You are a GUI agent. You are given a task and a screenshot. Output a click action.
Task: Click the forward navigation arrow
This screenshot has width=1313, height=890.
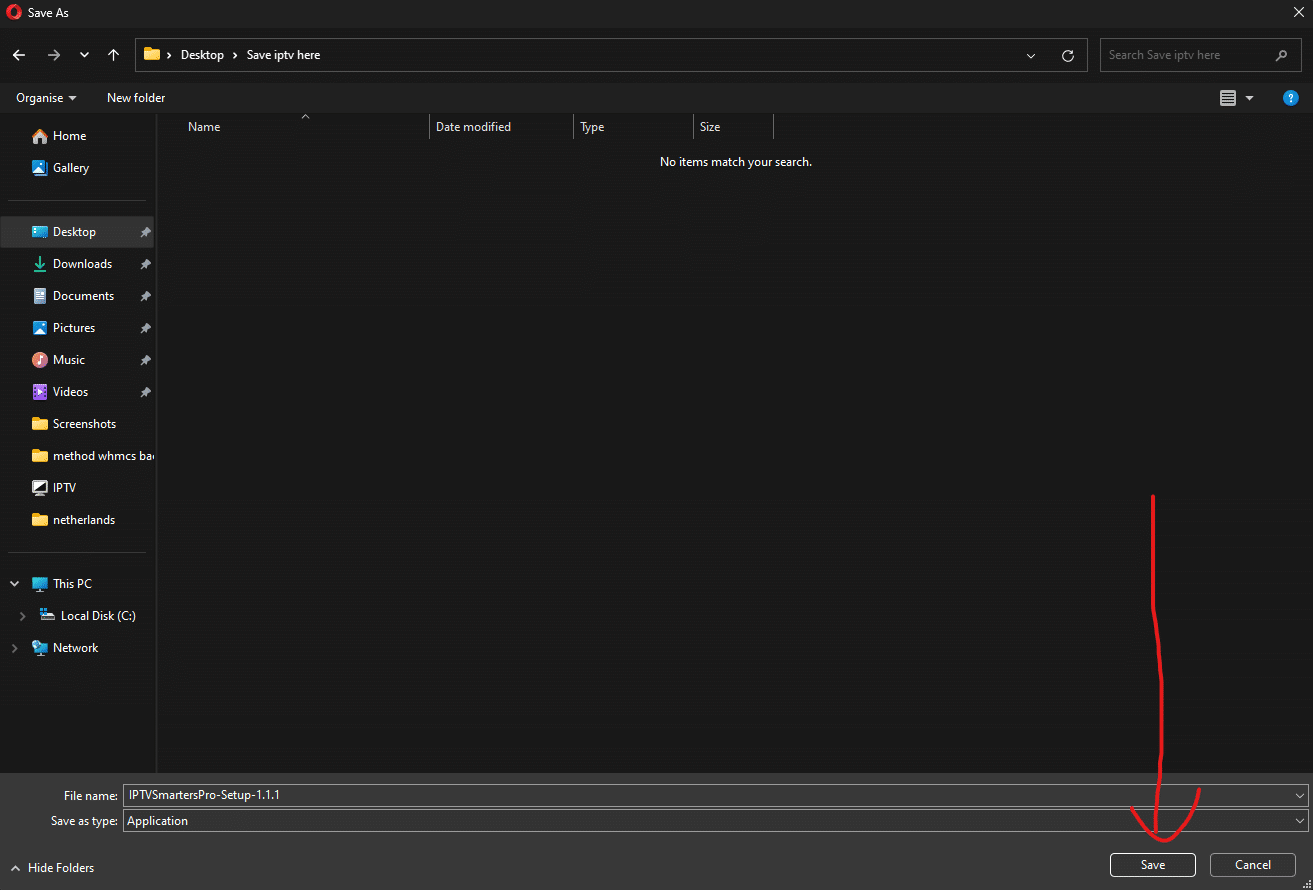click(x=54, y=55)
